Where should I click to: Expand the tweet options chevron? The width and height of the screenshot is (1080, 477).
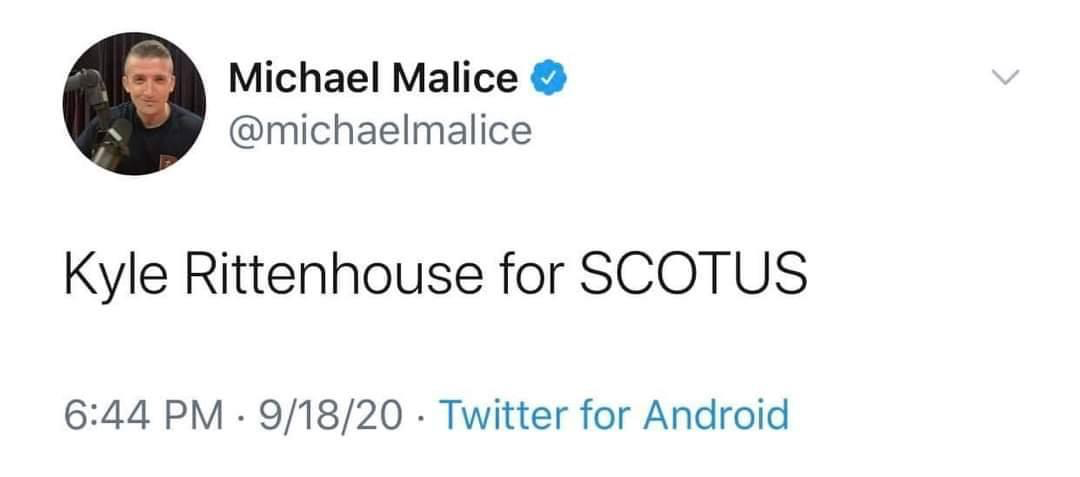pos(1006,76)
